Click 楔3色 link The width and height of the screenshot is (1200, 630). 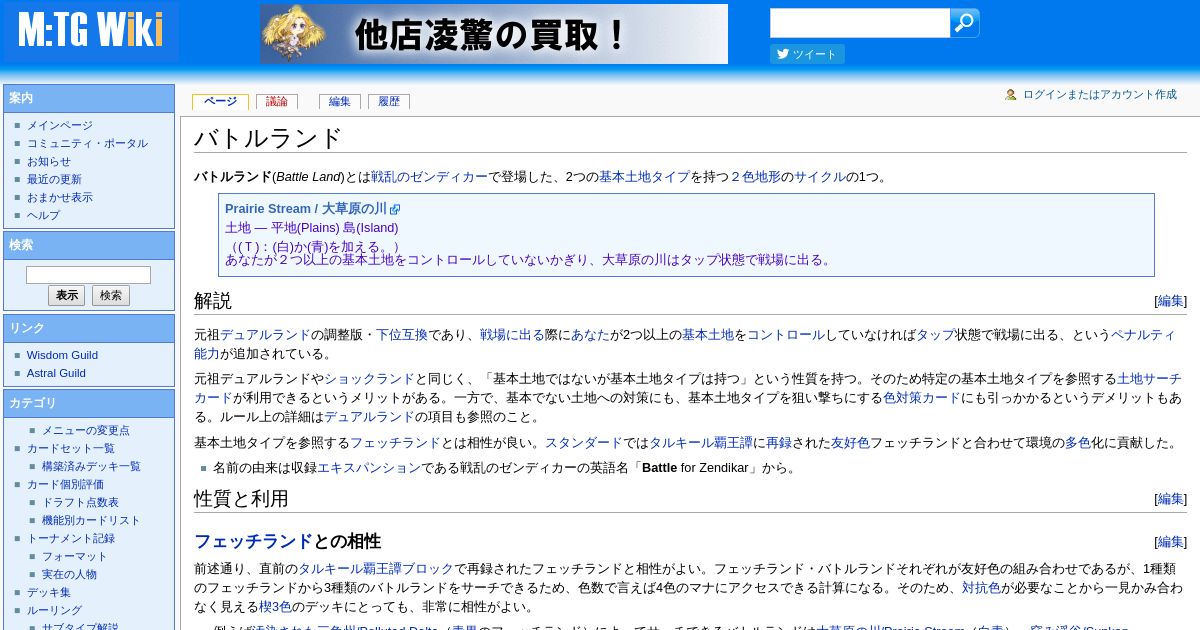[275, 607]
